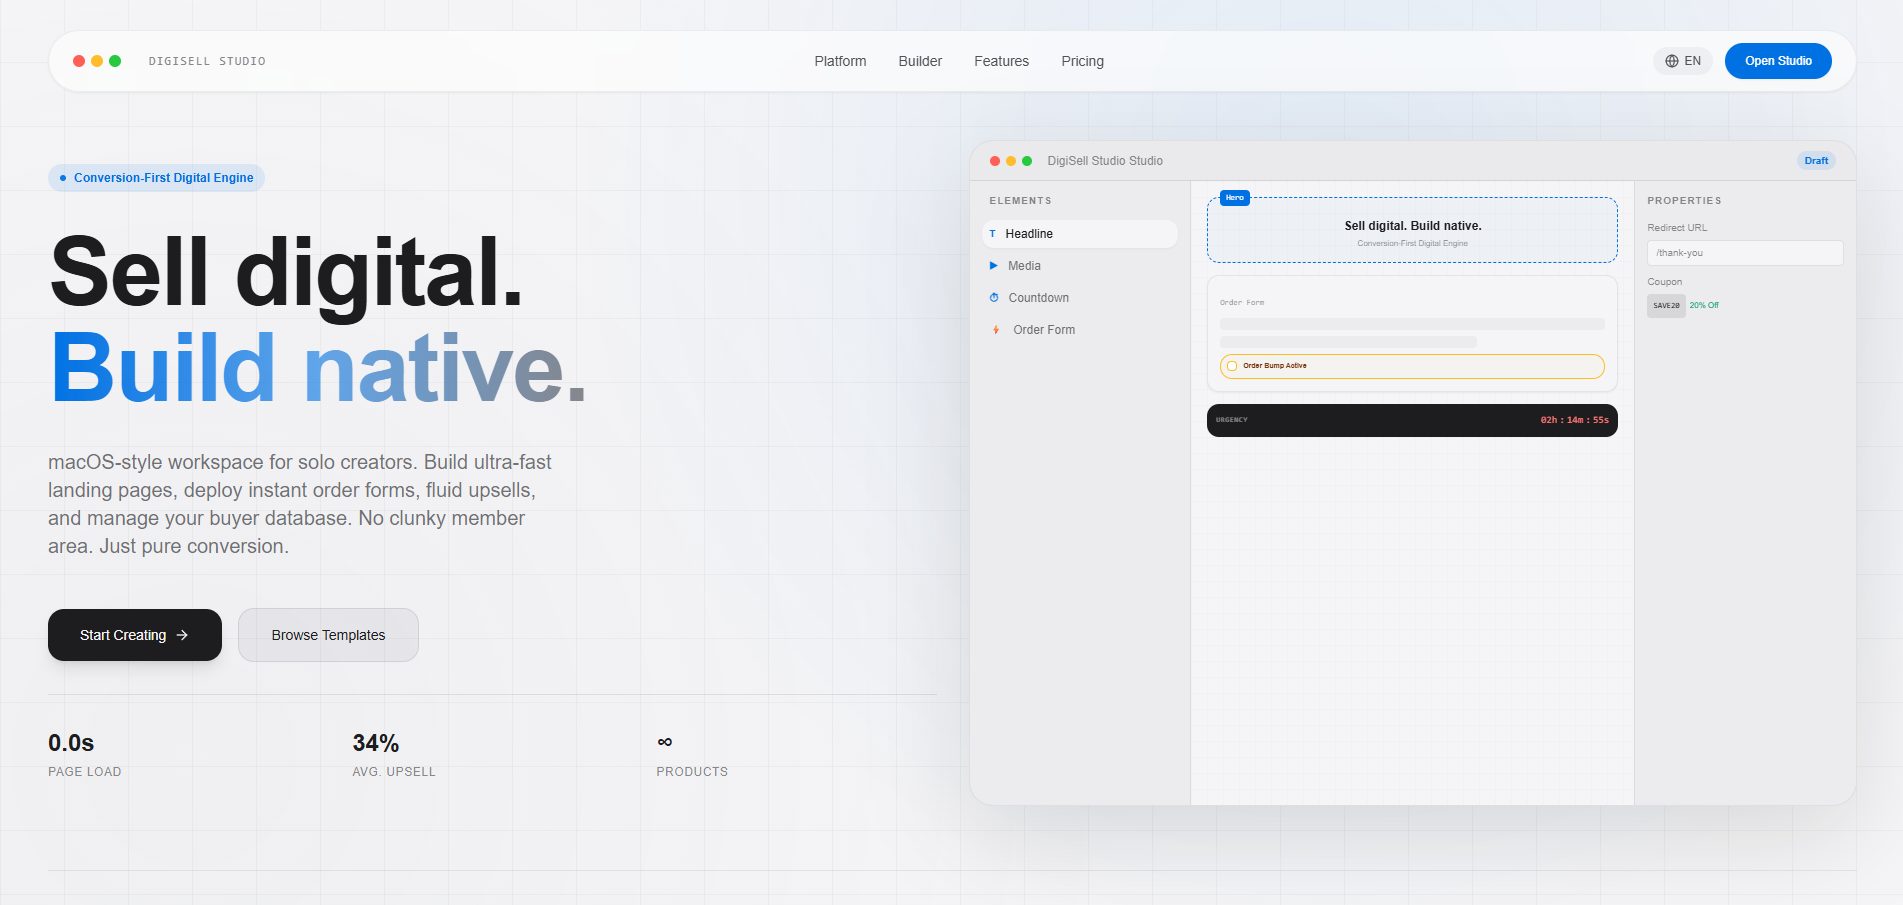Click the yellow dot in the Studio window
Screen dimensions: 1903x905
pos(1011,161)
